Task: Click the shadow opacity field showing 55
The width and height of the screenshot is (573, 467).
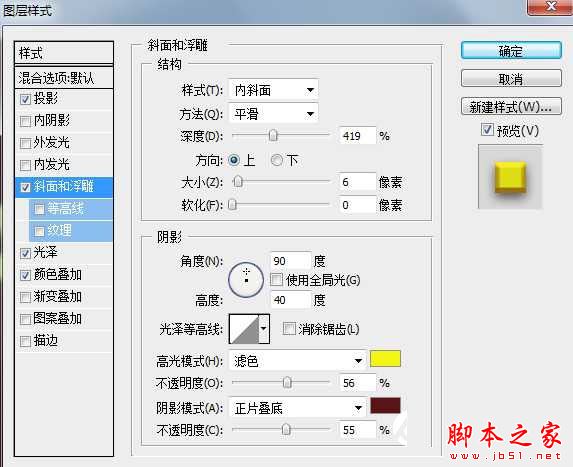Action: click(357, 430)
